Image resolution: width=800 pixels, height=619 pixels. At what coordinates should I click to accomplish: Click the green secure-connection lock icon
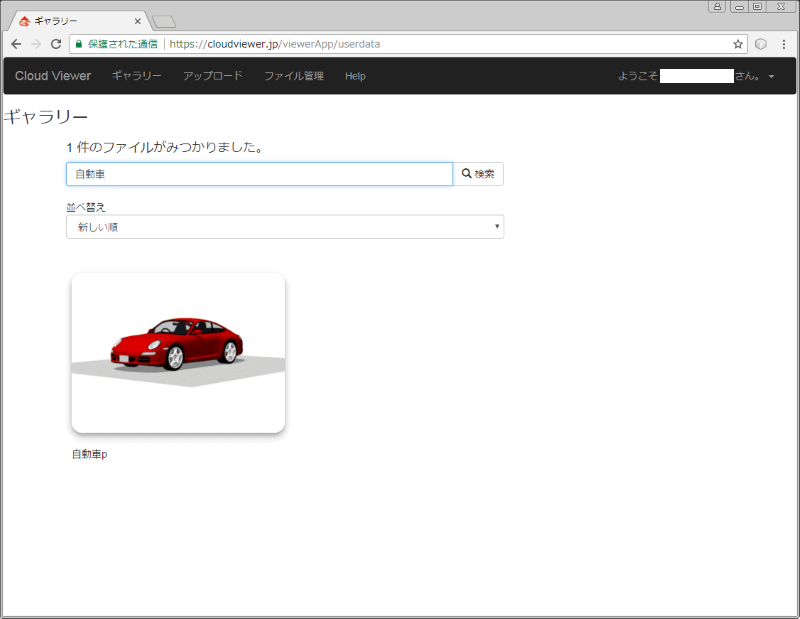click(x=79, y=44)
